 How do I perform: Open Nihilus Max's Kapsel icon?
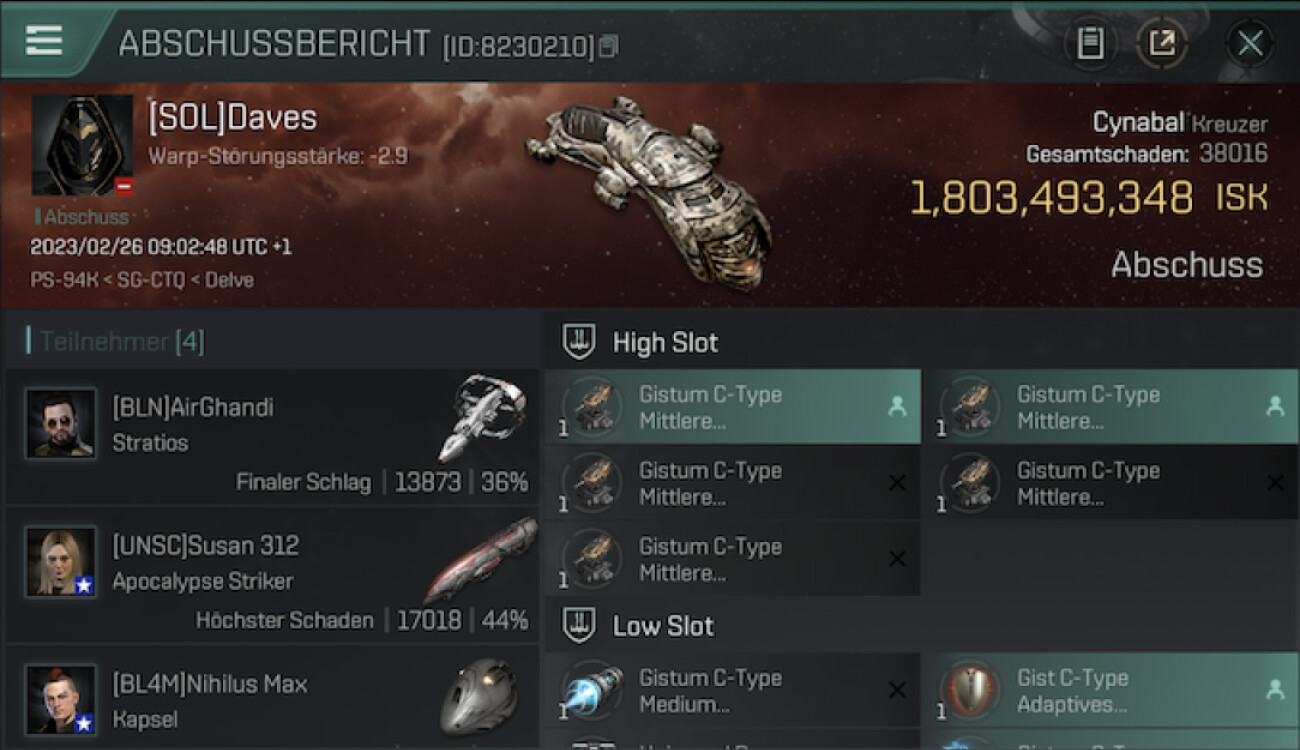click(479, 696)
